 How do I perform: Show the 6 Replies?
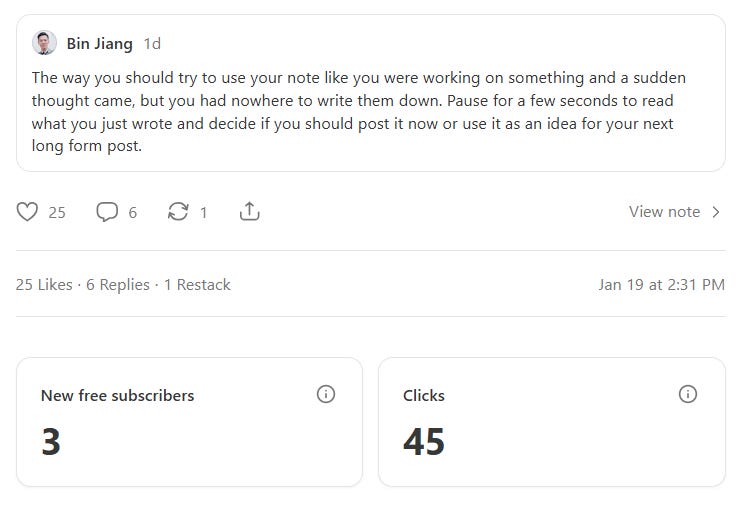[118, 285]
